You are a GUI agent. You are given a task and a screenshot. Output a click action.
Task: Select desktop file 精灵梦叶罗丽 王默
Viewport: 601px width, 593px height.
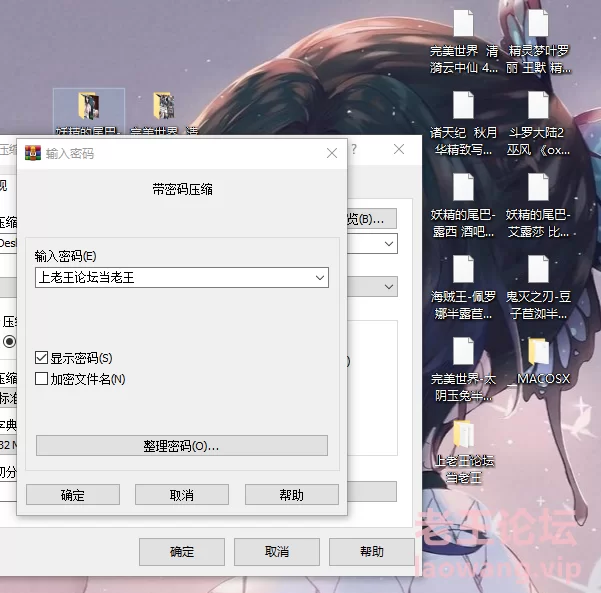pyautogui.click(x=539, y=42)
